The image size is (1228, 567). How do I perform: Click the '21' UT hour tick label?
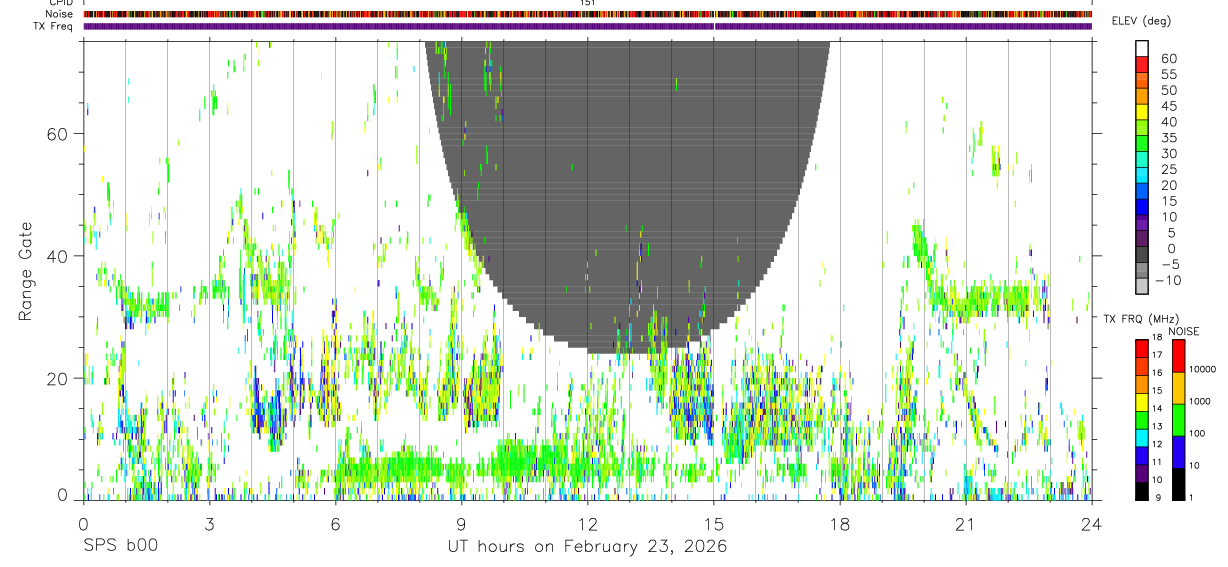pos(965,523)
